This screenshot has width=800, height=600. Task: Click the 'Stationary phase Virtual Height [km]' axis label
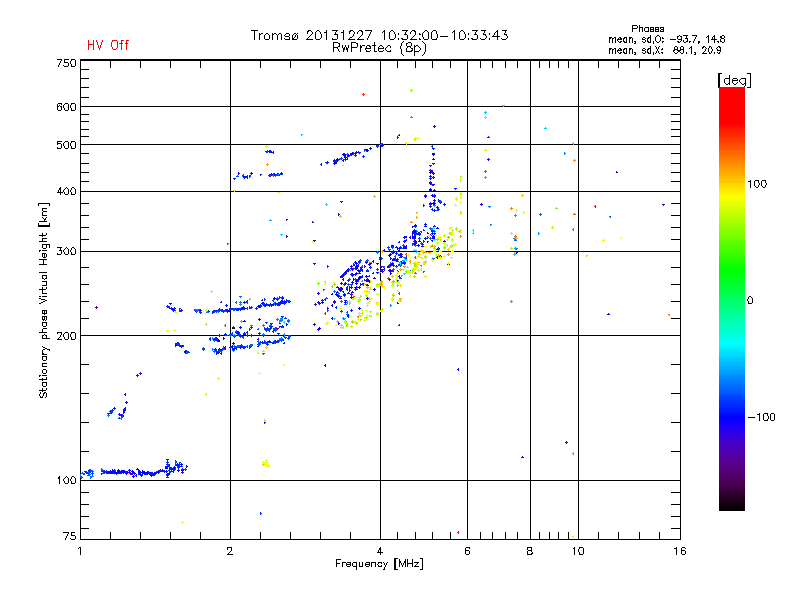(x=43, y=300)
